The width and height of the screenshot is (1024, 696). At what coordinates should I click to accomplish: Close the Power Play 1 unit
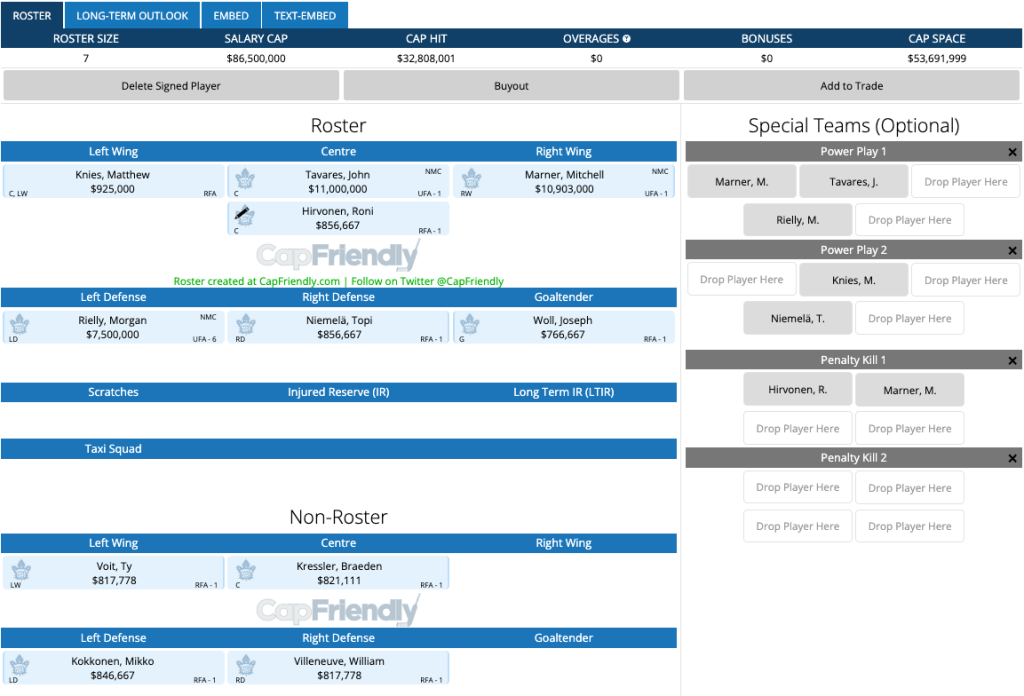coord(1012,152)
